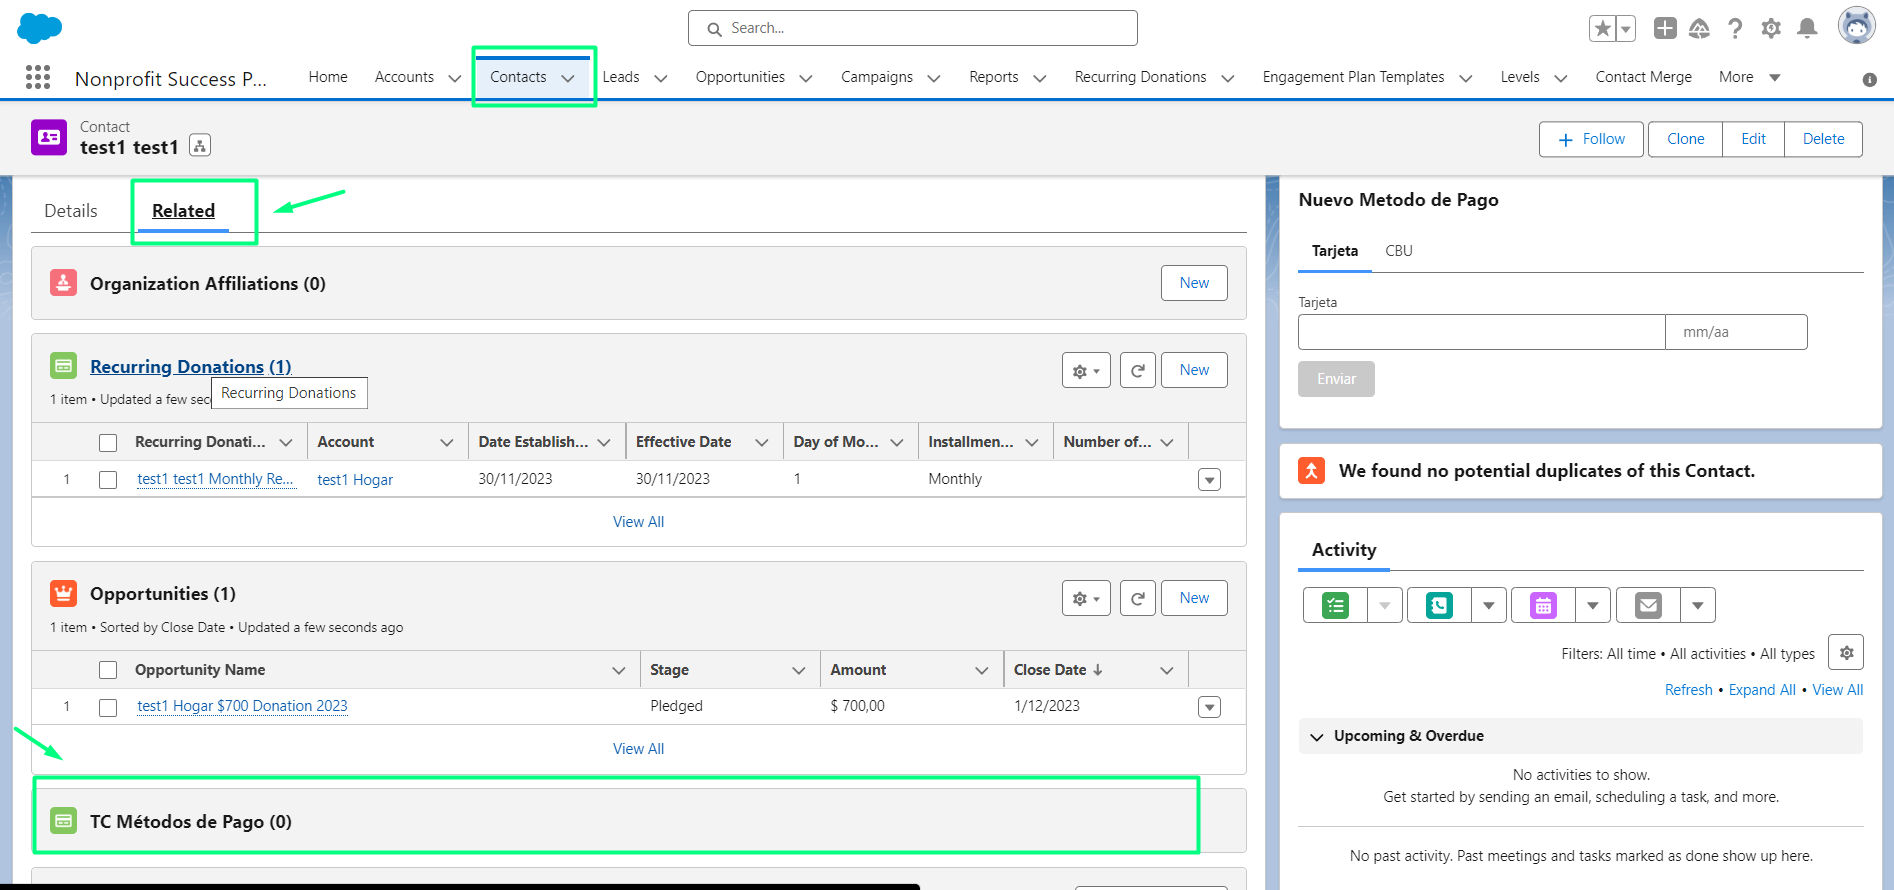Select all Recurring Donations rows checkbox

108,442
